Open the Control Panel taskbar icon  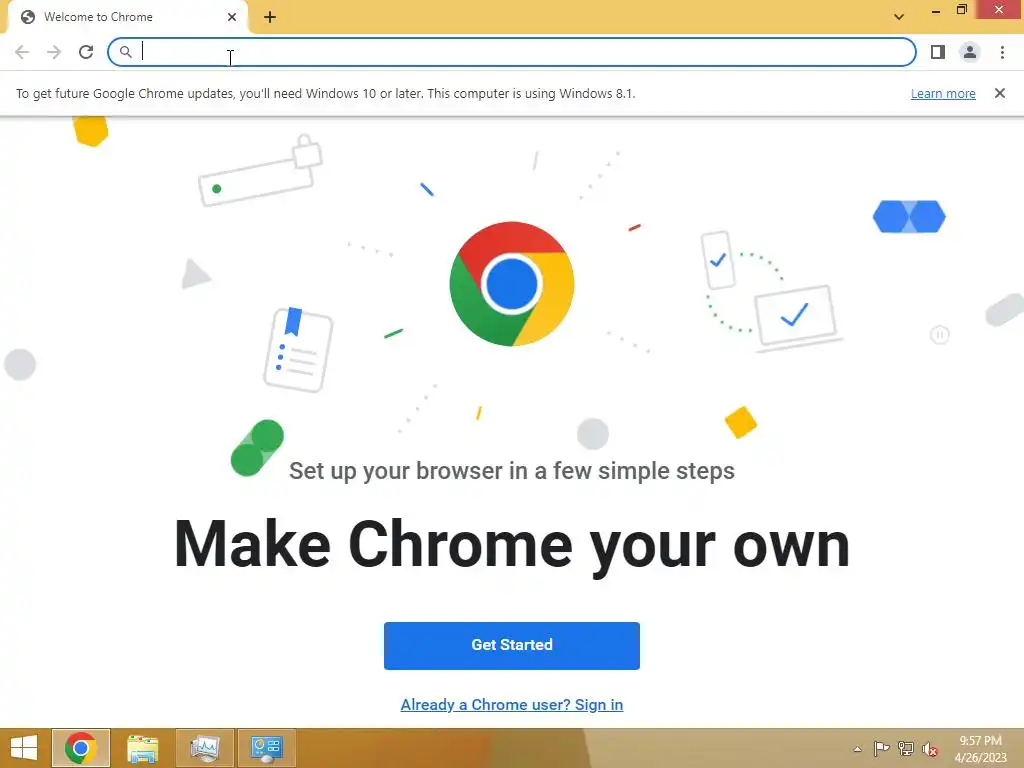coord(266,748)
